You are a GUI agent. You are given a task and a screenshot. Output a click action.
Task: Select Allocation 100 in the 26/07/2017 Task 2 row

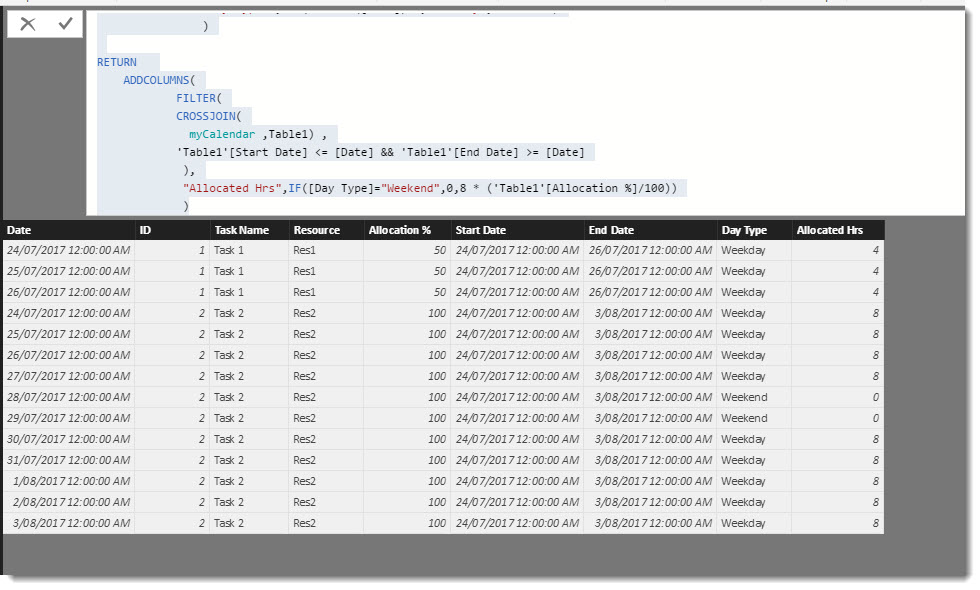406,355
